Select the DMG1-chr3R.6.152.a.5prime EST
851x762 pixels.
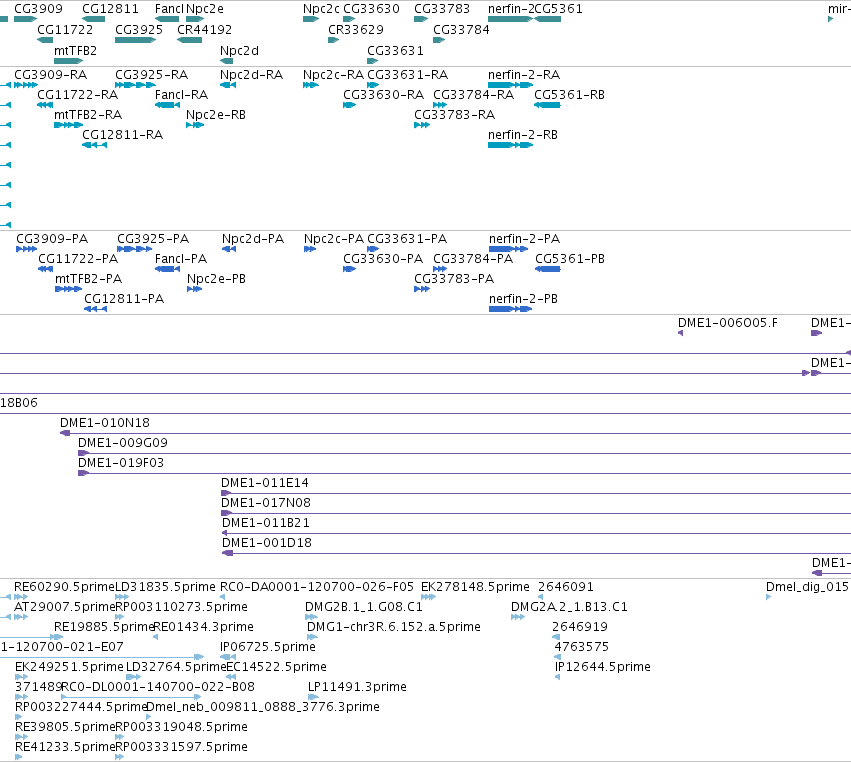pos(312,637)
